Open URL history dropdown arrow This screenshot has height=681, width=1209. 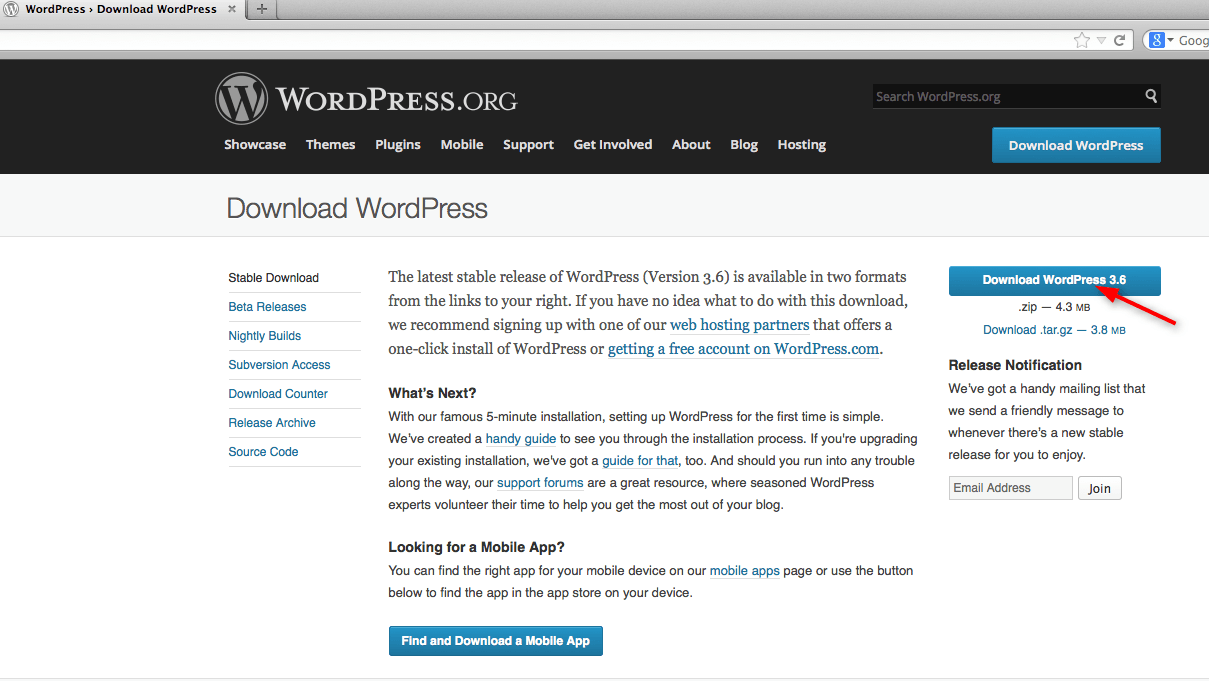1101,41
